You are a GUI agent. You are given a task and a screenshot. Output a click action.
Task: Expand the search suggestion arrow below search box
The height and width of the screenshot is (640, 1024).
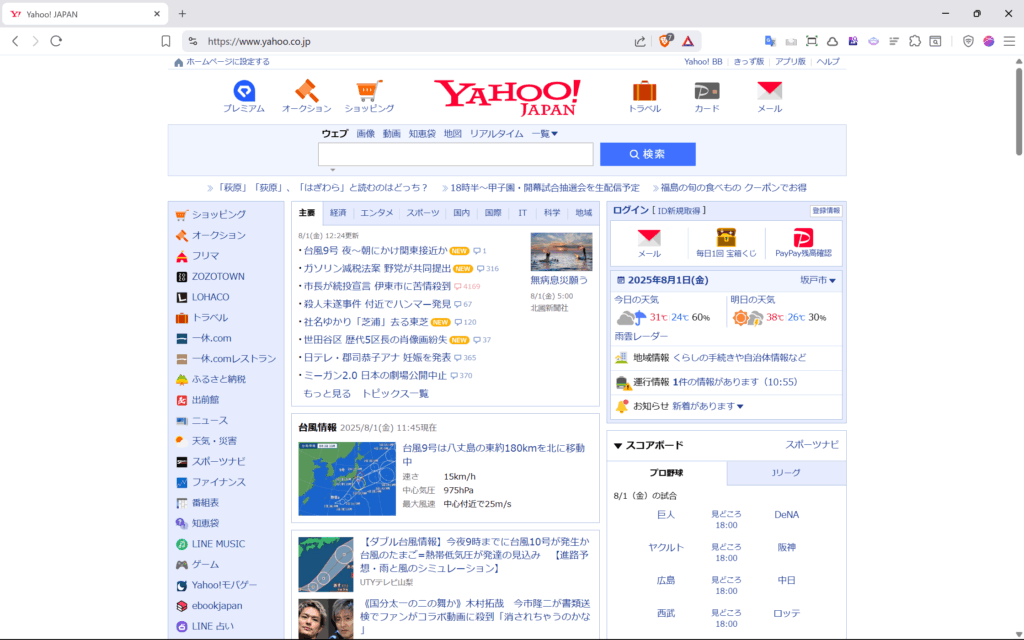[332, 170]
